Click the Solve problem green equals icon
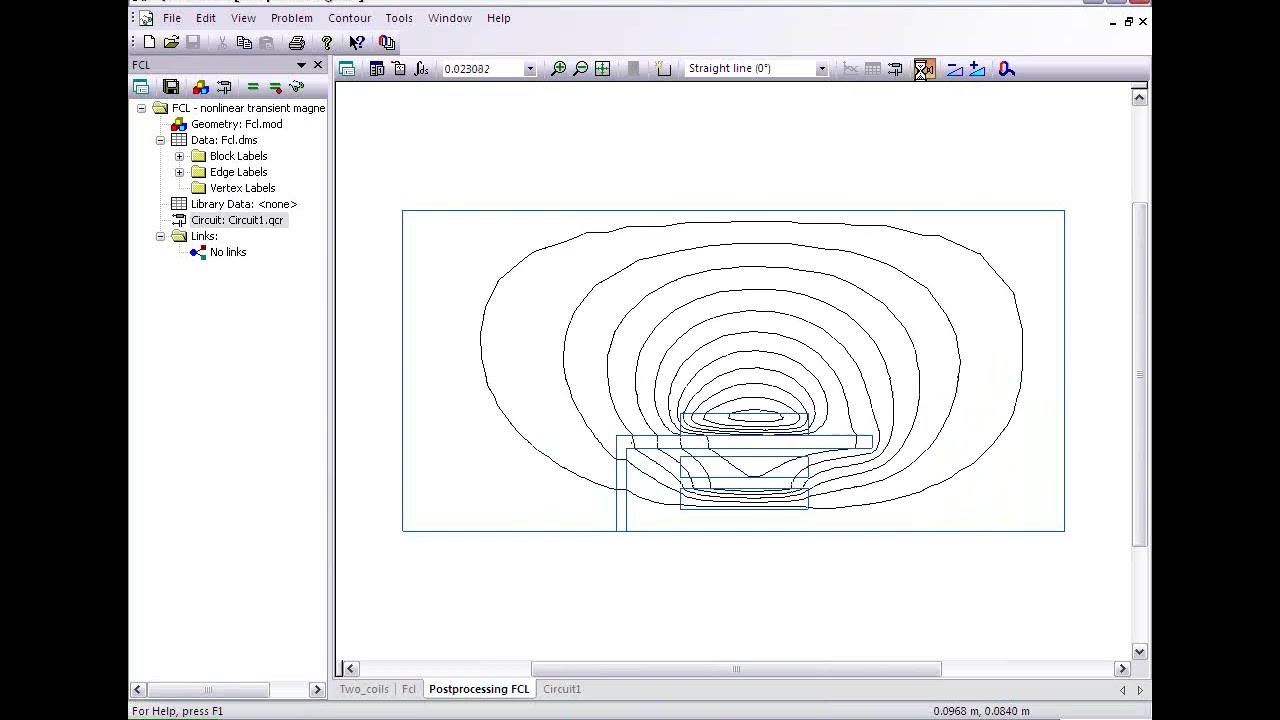The image size is (1280, 720). 253,87
